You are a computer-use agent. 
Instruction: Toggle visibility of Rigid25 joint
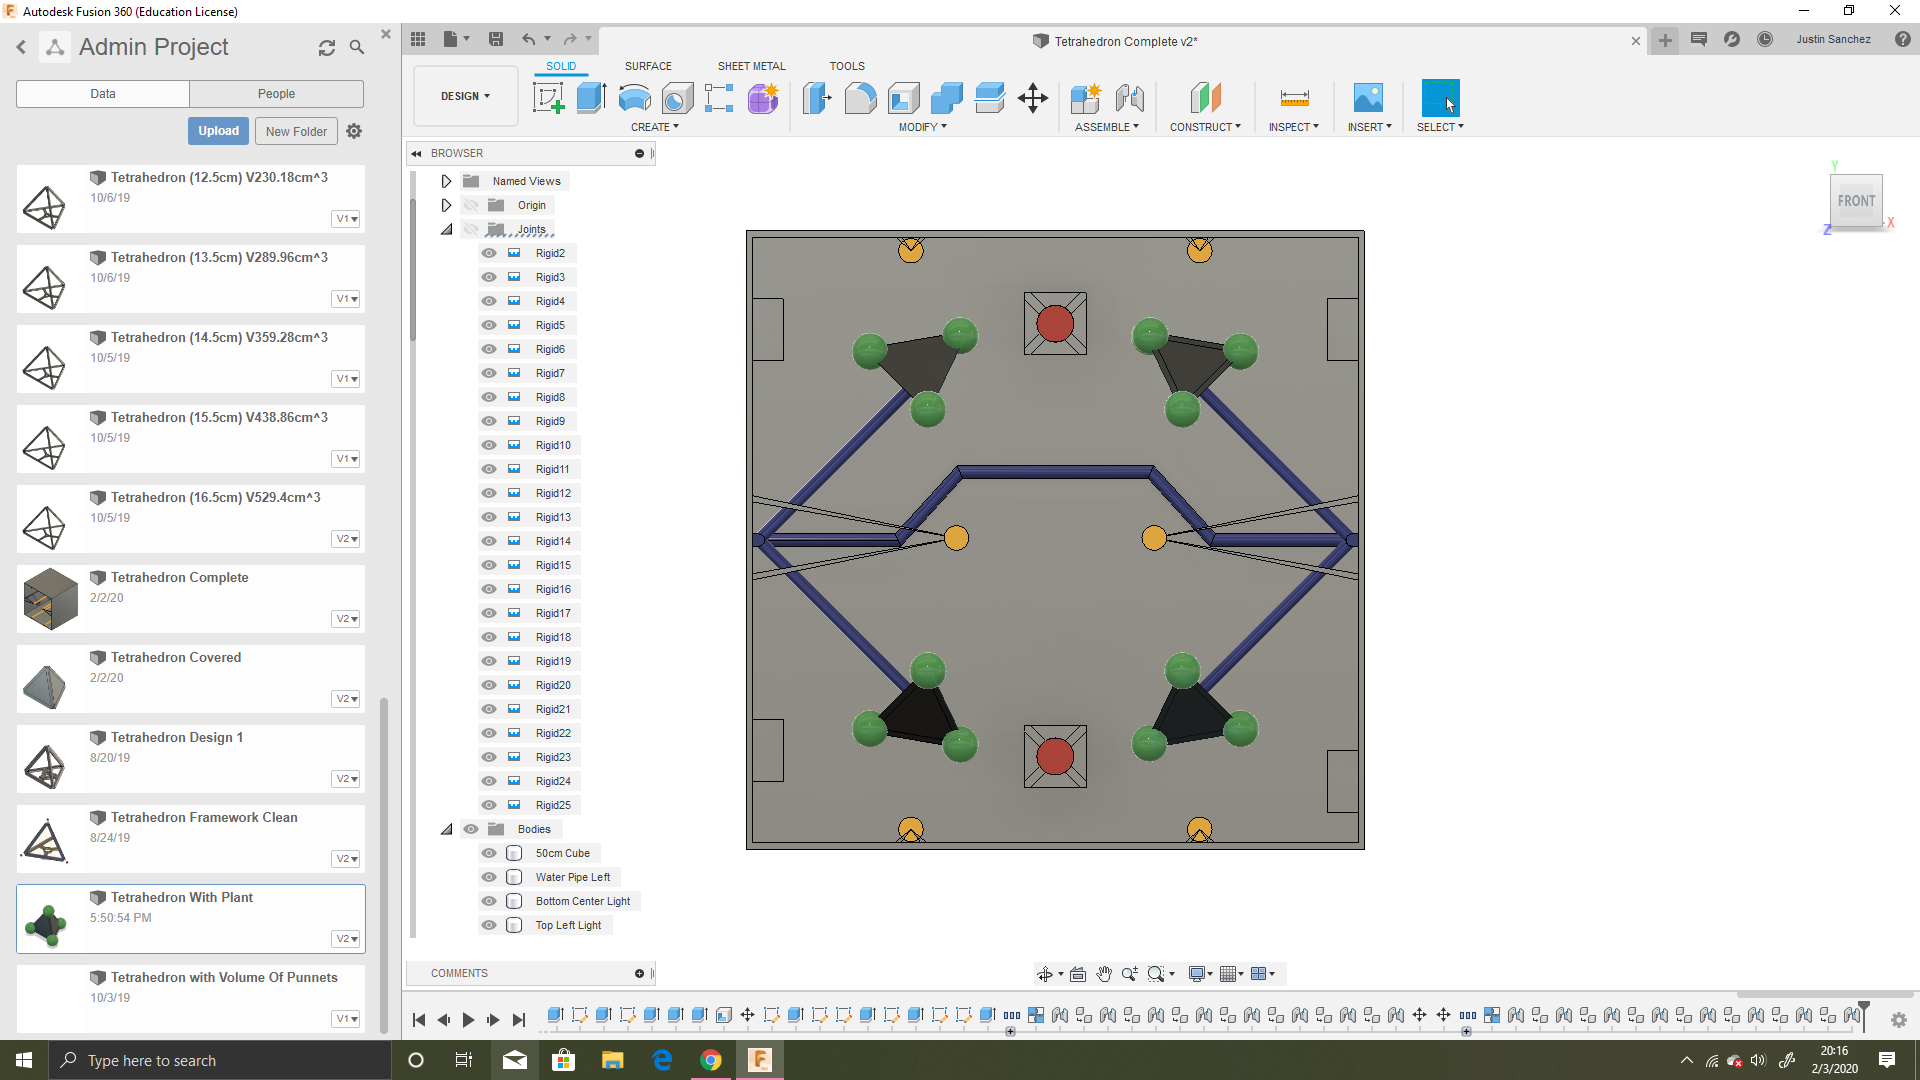point(489,805)
